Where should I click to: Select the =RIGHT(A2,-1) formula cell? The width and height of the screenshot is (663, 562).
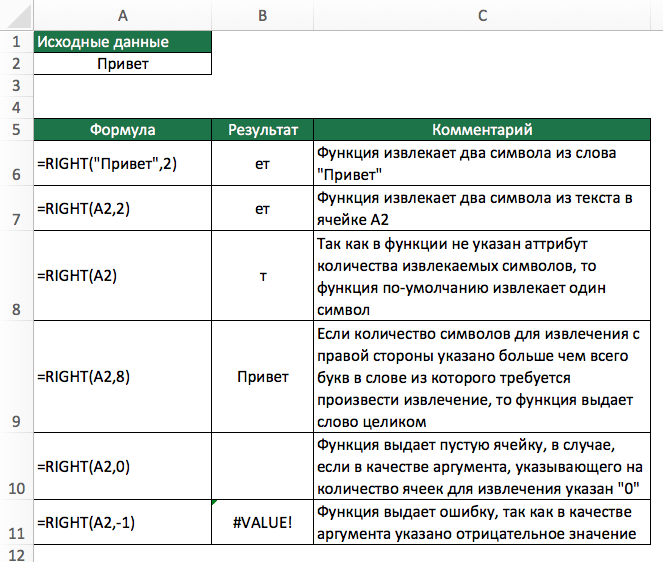[x=123, y=522]
